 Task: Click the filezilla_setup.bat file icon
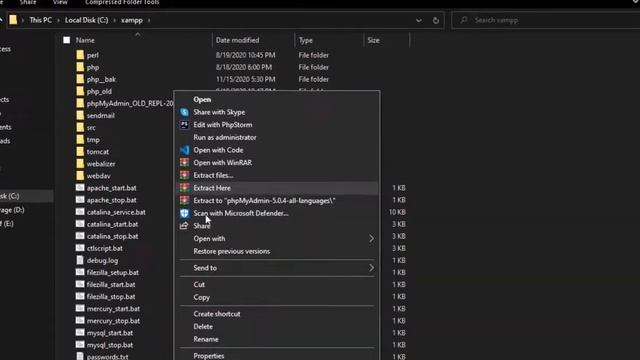pos(80,272)
